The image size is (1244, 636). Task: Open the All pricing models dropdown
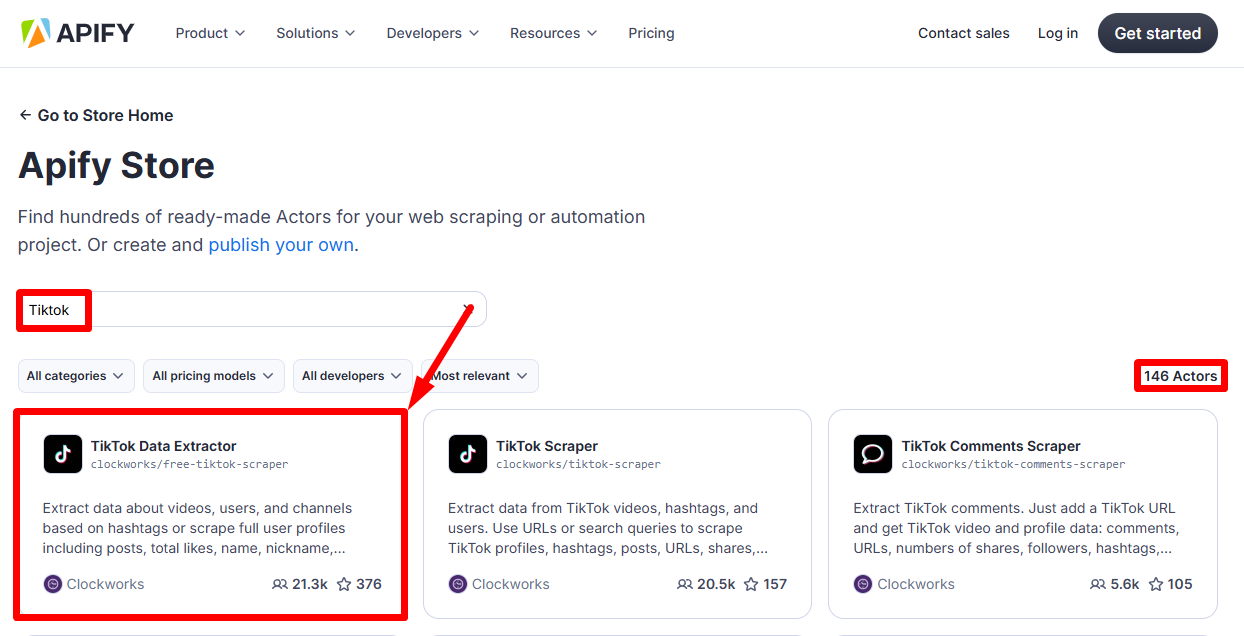pos(214,376)
